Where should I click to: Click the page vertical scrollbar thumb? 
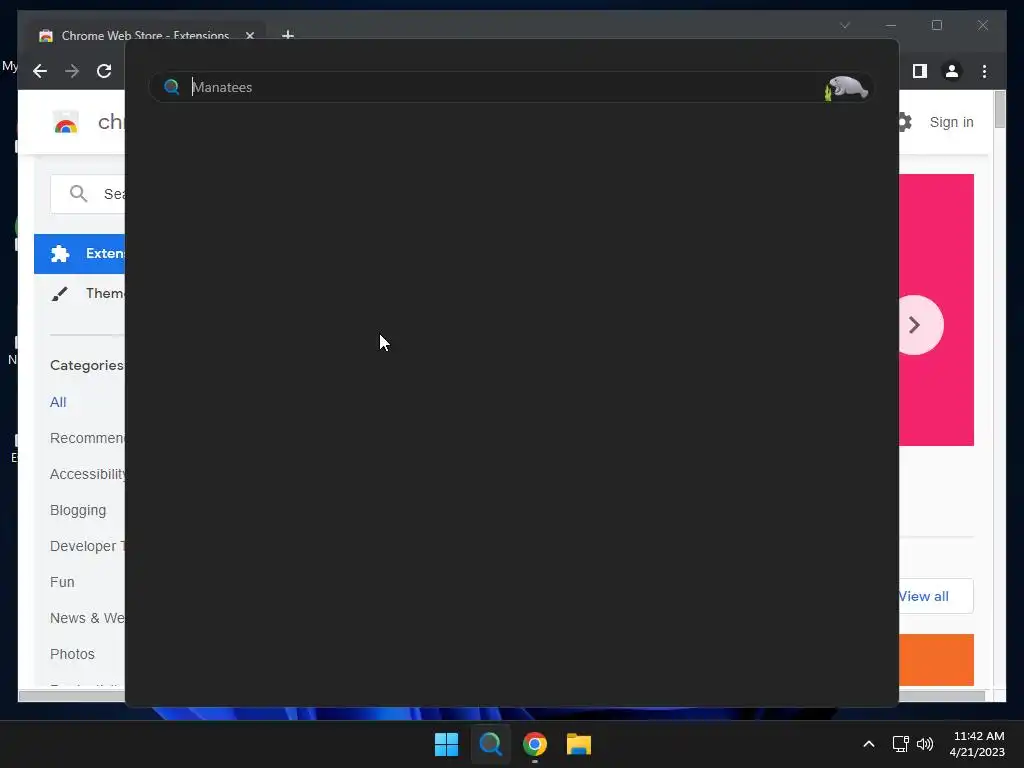1000,110
